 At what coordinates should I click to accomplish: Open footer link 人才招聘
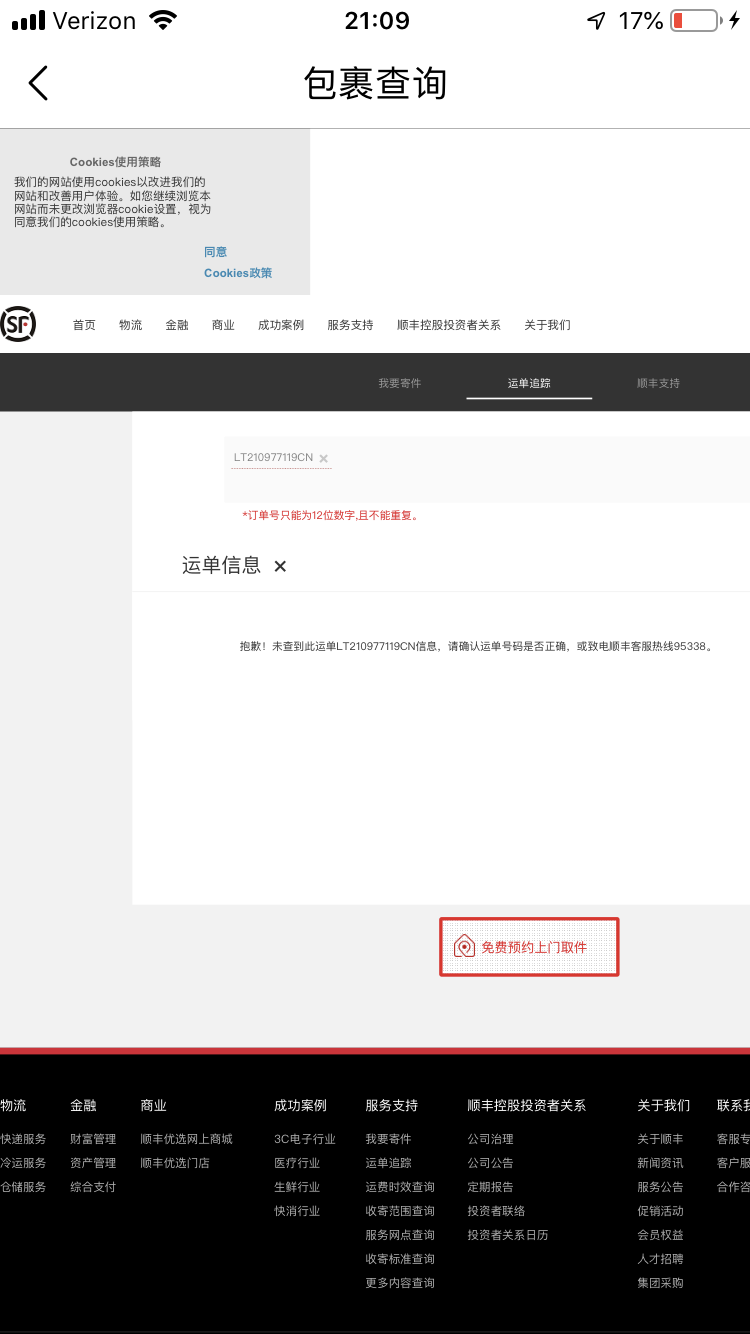pyautogui.click(x=660, y=1259)
